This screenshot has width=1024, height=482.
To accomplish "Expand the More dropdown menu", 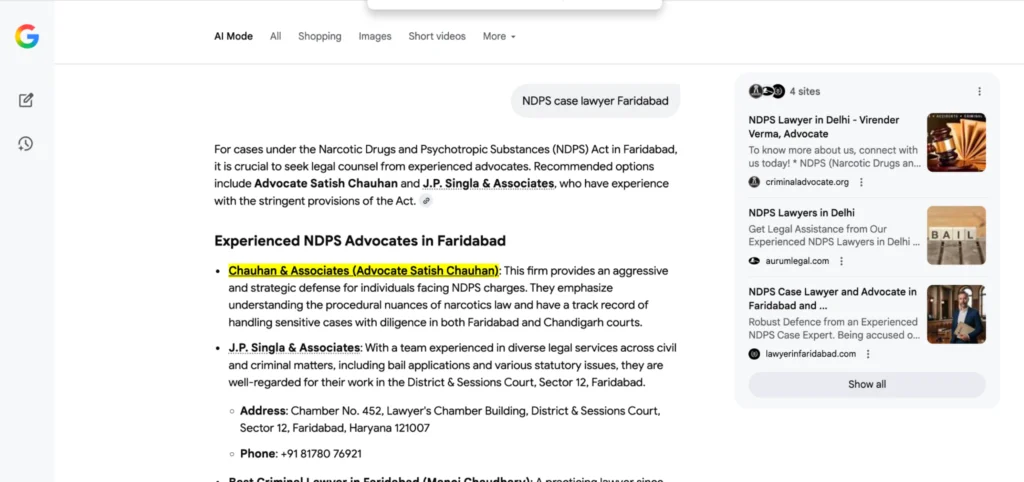I will [499, 37].
